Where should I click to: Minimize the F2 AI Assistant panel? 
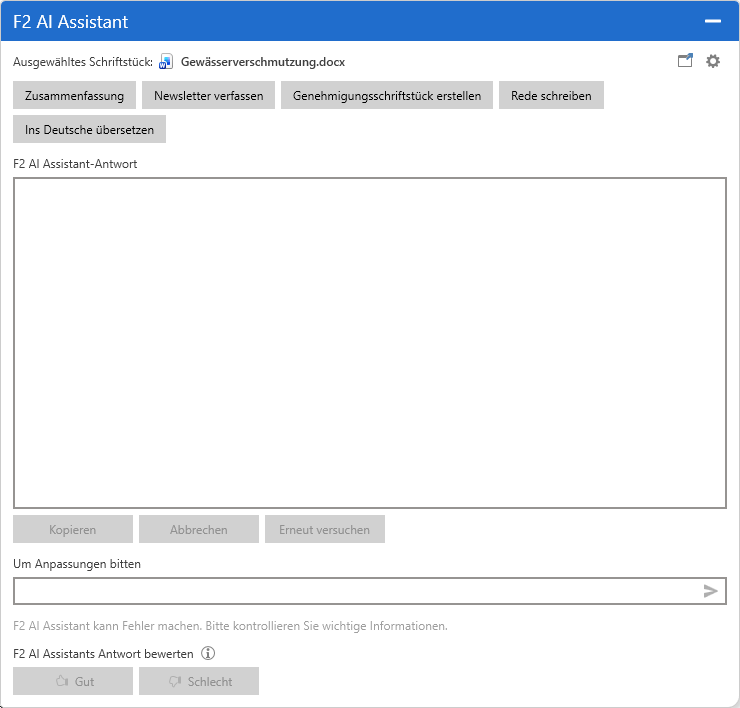(713, 21)
